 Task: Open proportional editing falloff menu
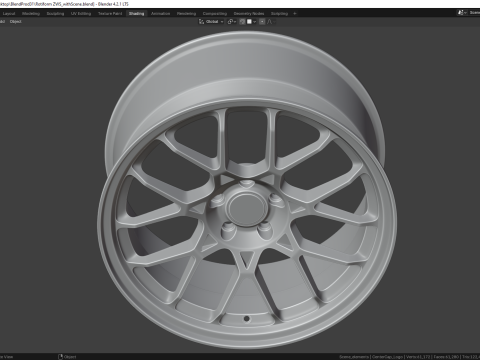pos(271,22)
